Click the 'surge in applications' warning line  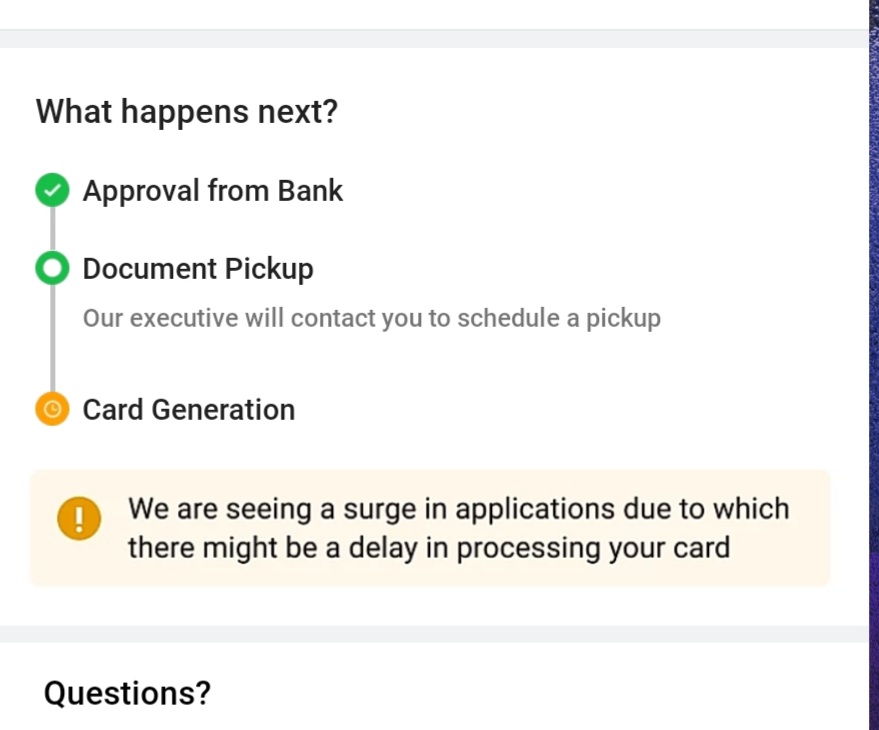coord(458,508)
